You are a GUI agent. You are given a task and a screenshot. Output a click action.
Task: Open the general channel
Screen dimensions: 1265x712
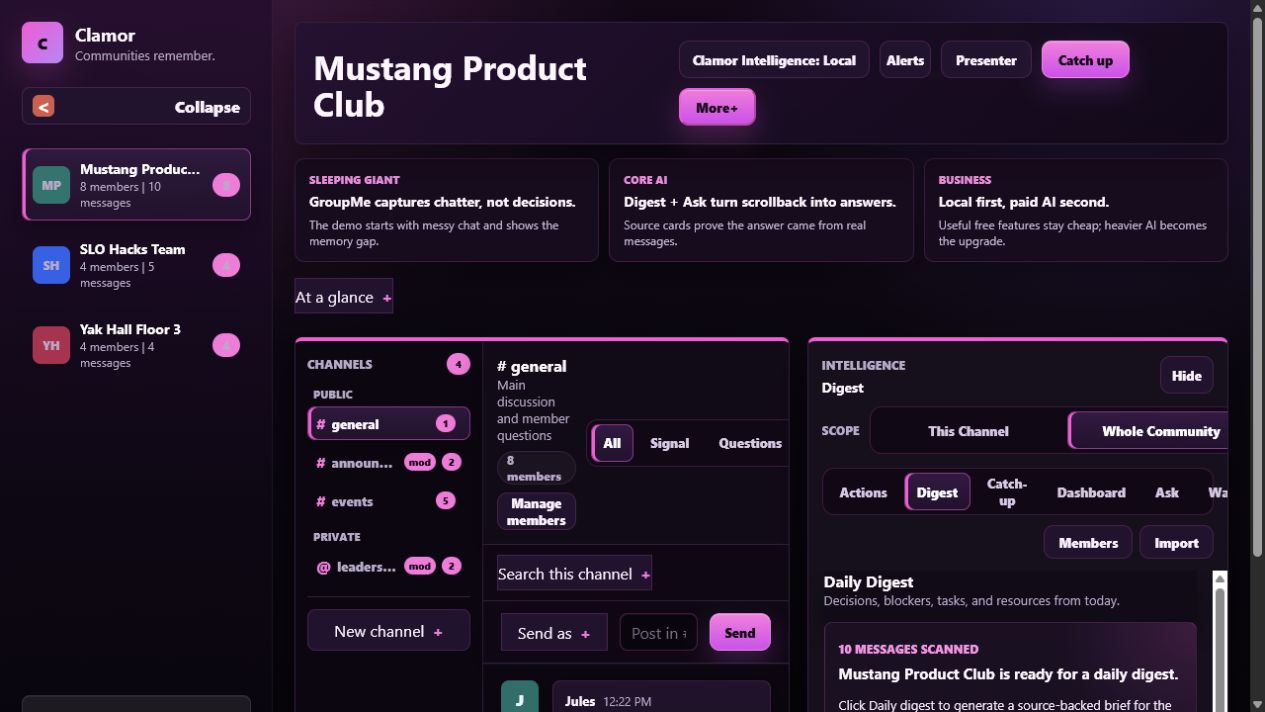point(388,424)
